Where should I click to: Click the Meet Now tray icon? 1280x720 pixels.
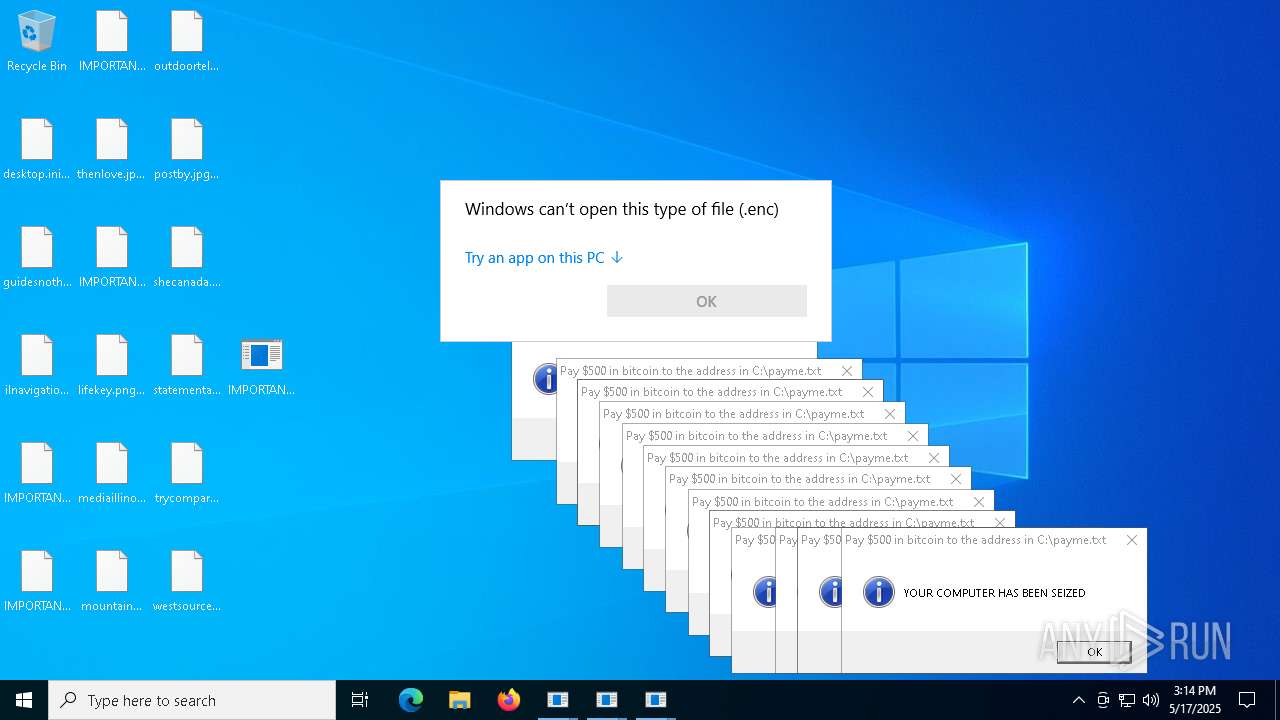click(1103, 700)
